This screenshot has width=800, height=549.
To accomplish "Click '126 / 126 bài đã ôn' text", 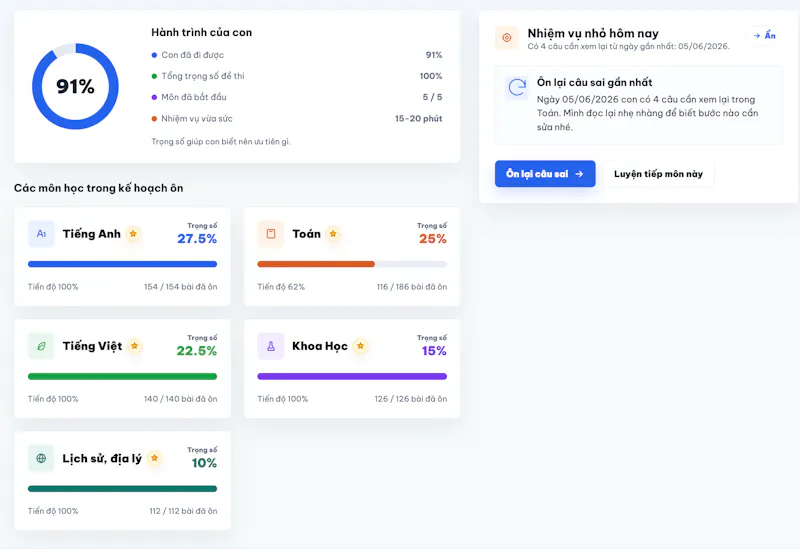I will tap(411, 399).
